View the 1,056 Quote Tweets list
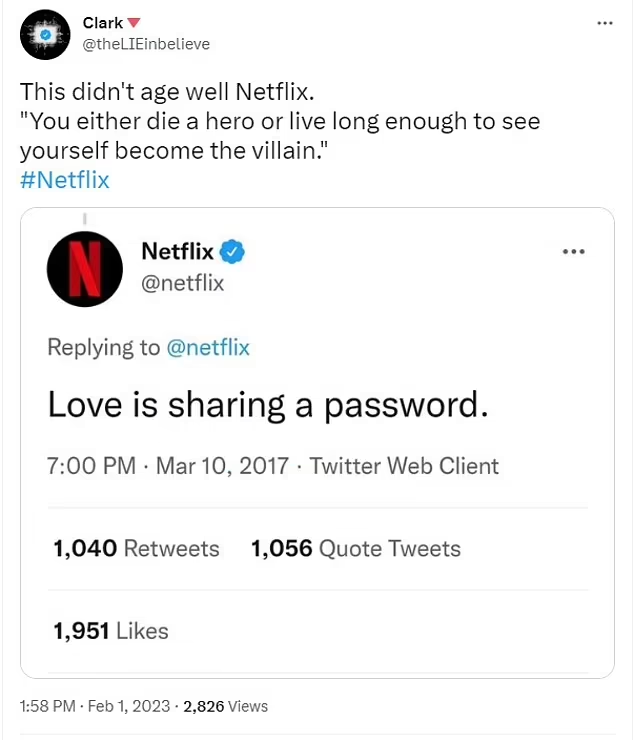The width and height of the screenshot is (634, 740). [356, 548]
